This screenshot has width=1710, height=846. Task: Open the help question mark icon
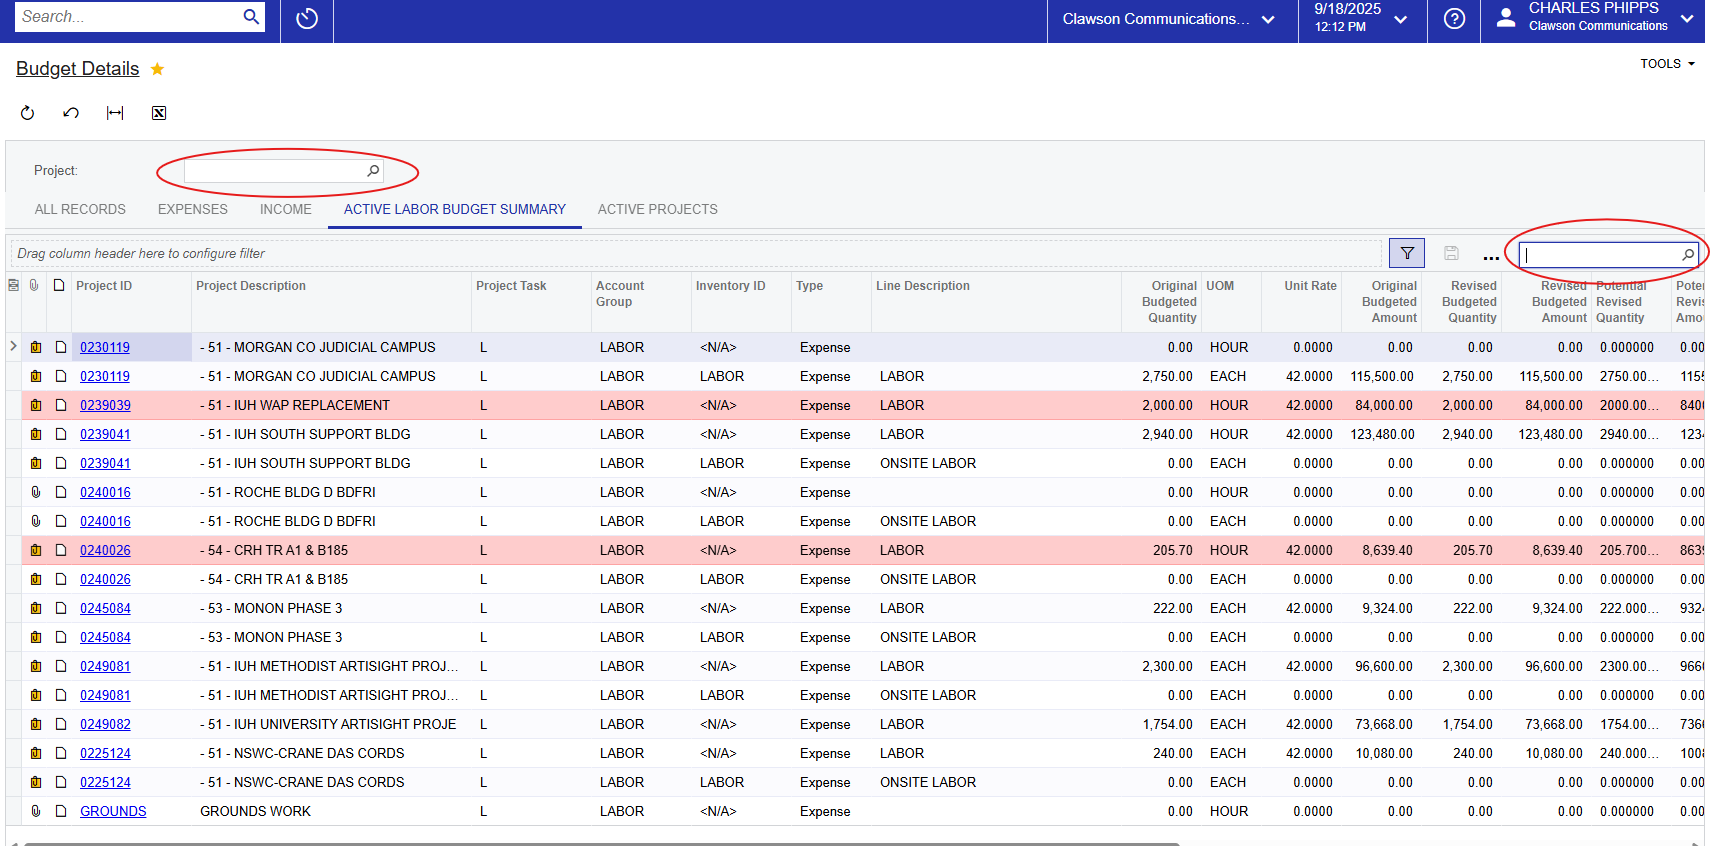(x=1454, y=19)
